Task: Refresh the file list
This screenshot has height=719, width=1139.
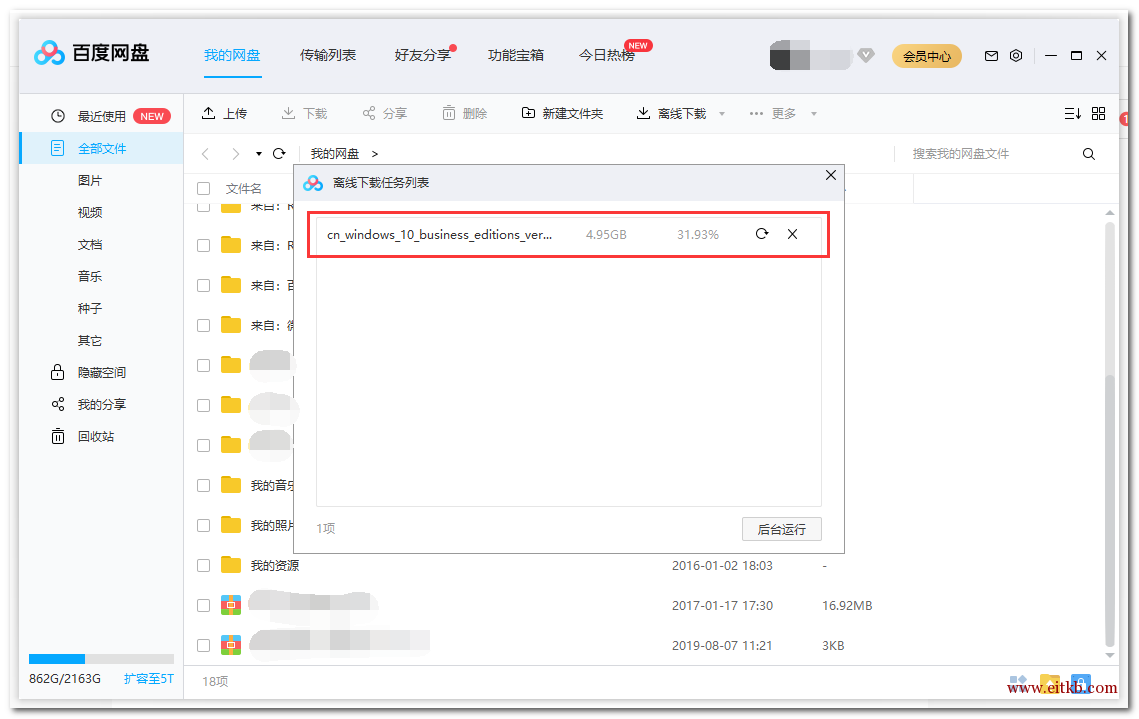Action: [279, 154]
